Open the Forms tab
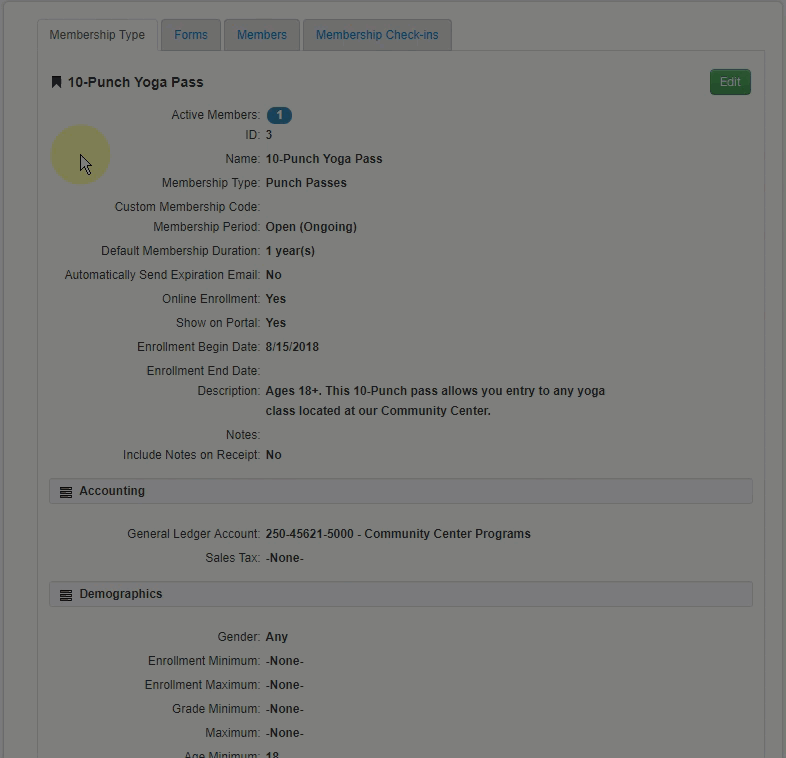The image size is (786, 758). (191, 35)
